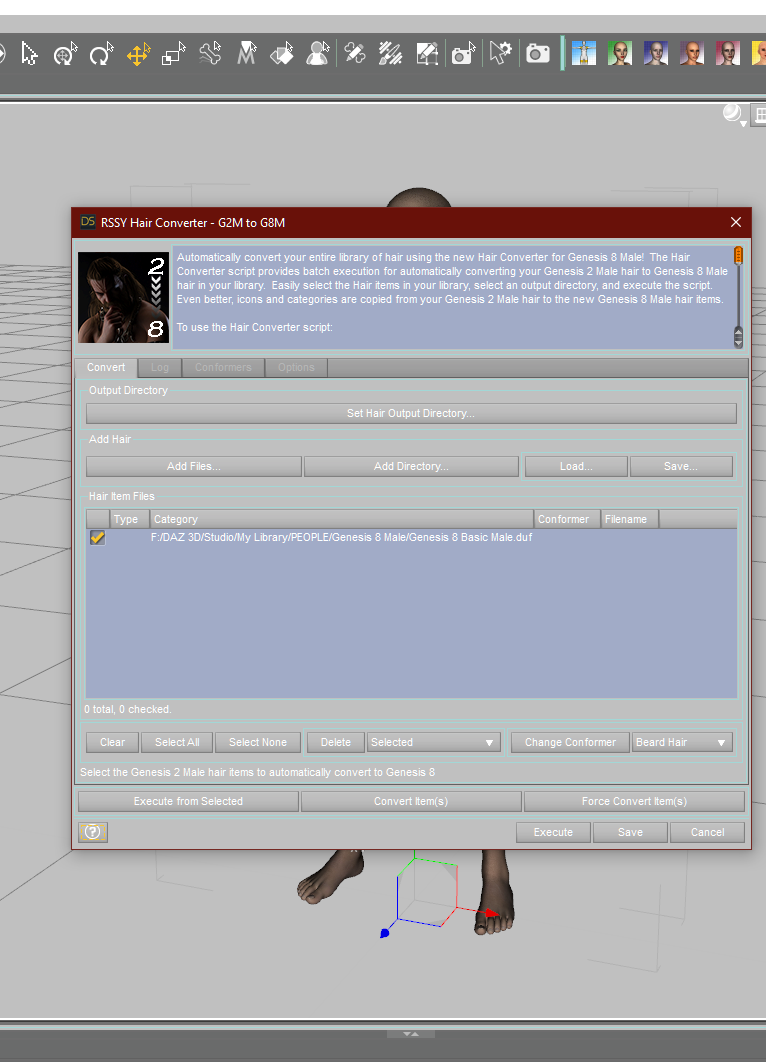Load the pink-background head figure icon
The width and height of the screenshot is (766, 1062).
point(727,54)
